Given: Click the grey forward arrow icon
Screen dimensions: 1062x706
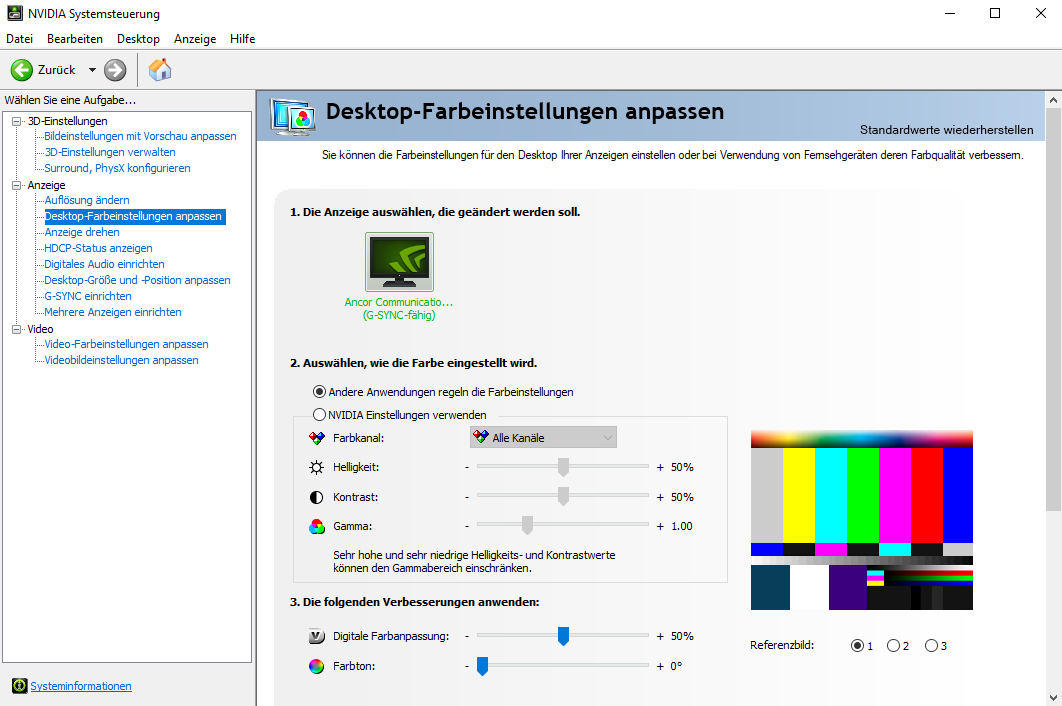Looking at the screenshot, I should (115, 70).
